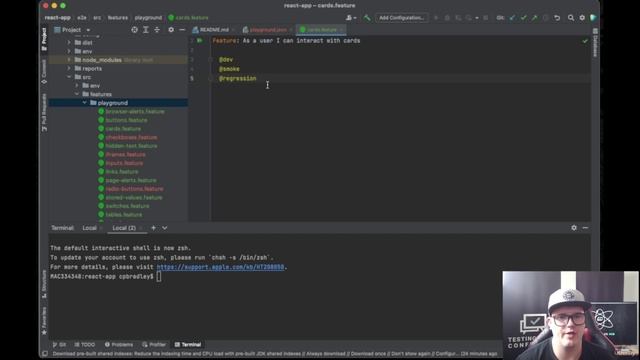This screenshot has width=640, height=360.
Task: Open tables.feature file
Action: point(124,214)
